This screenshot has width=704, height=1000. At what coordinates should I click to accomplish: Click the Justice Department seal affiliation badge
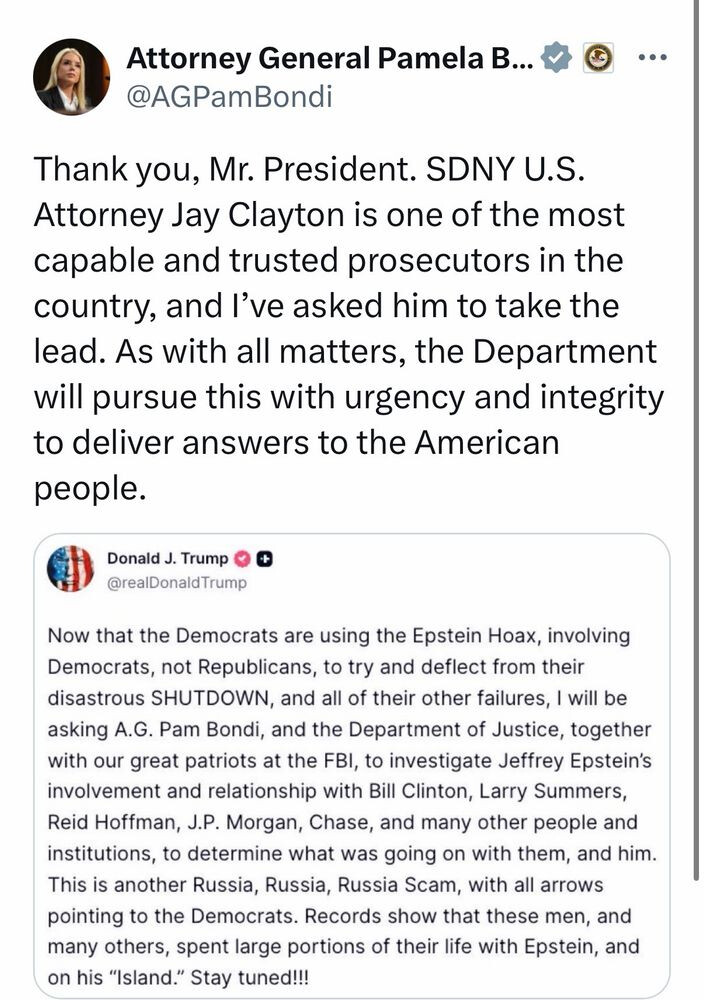coord(598,59)
